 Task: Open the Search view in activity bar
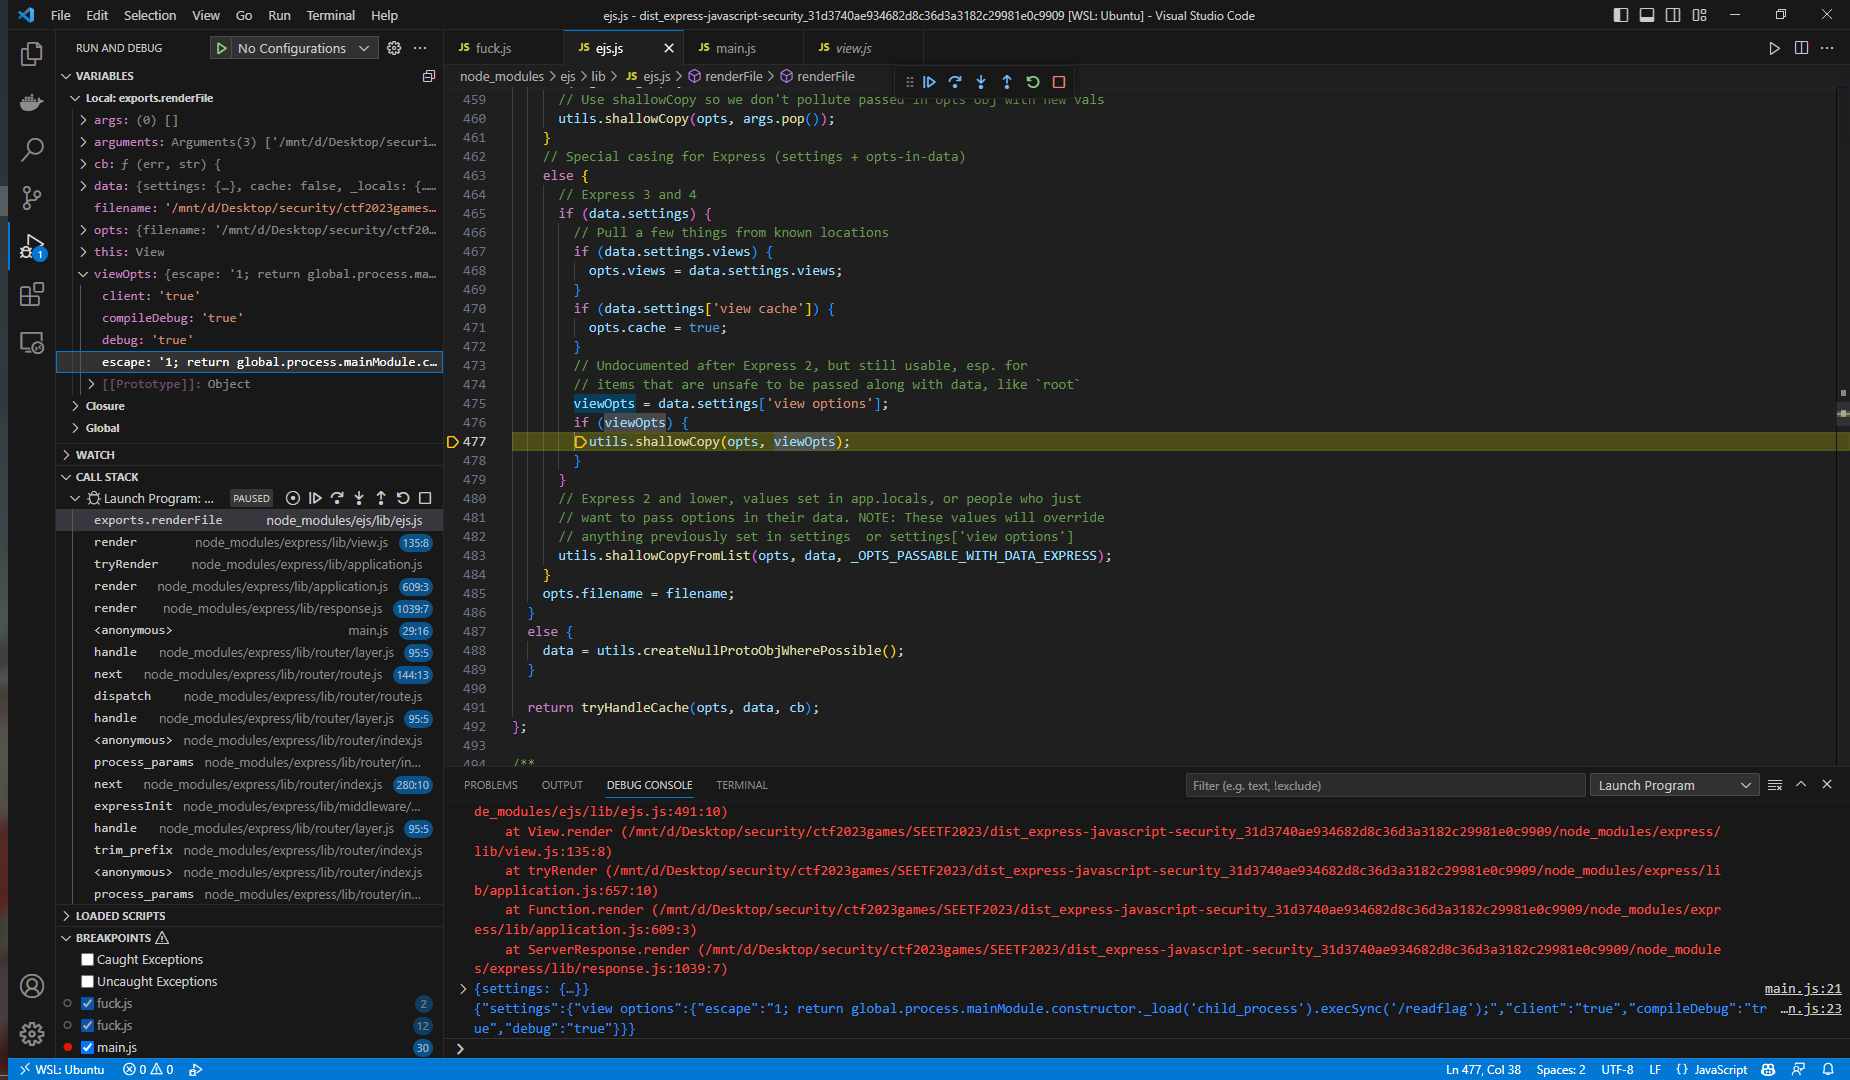32,150
